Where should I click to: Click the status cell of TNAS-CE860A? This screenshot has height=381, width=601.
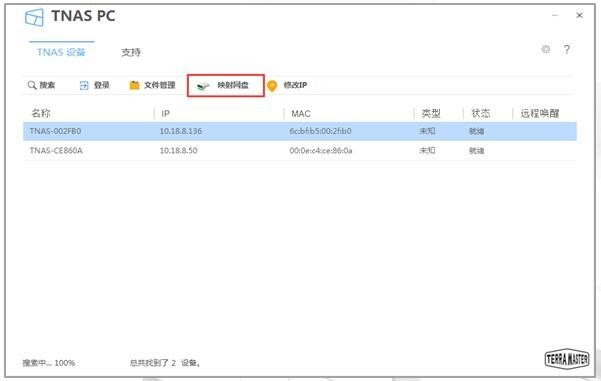tap(477, 151)
